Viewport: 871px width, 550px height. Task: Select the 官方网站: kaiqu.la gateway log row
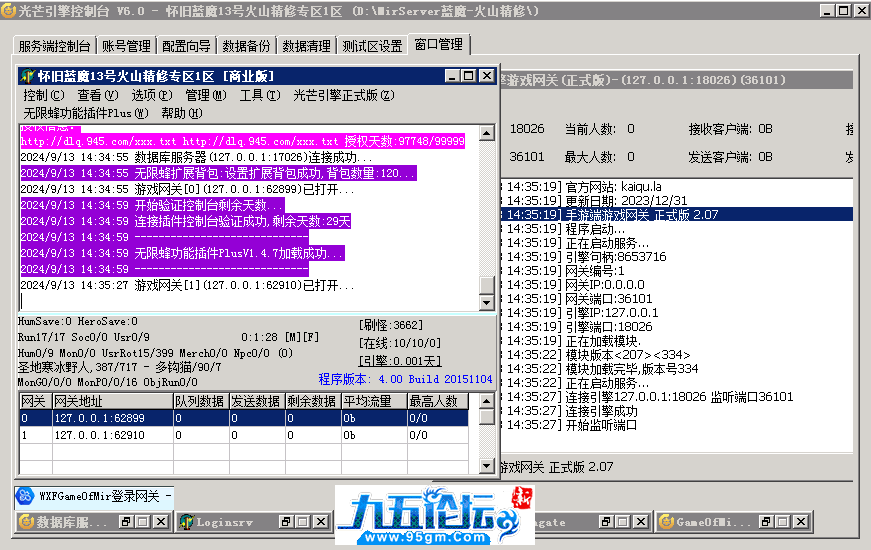[677, 187]
